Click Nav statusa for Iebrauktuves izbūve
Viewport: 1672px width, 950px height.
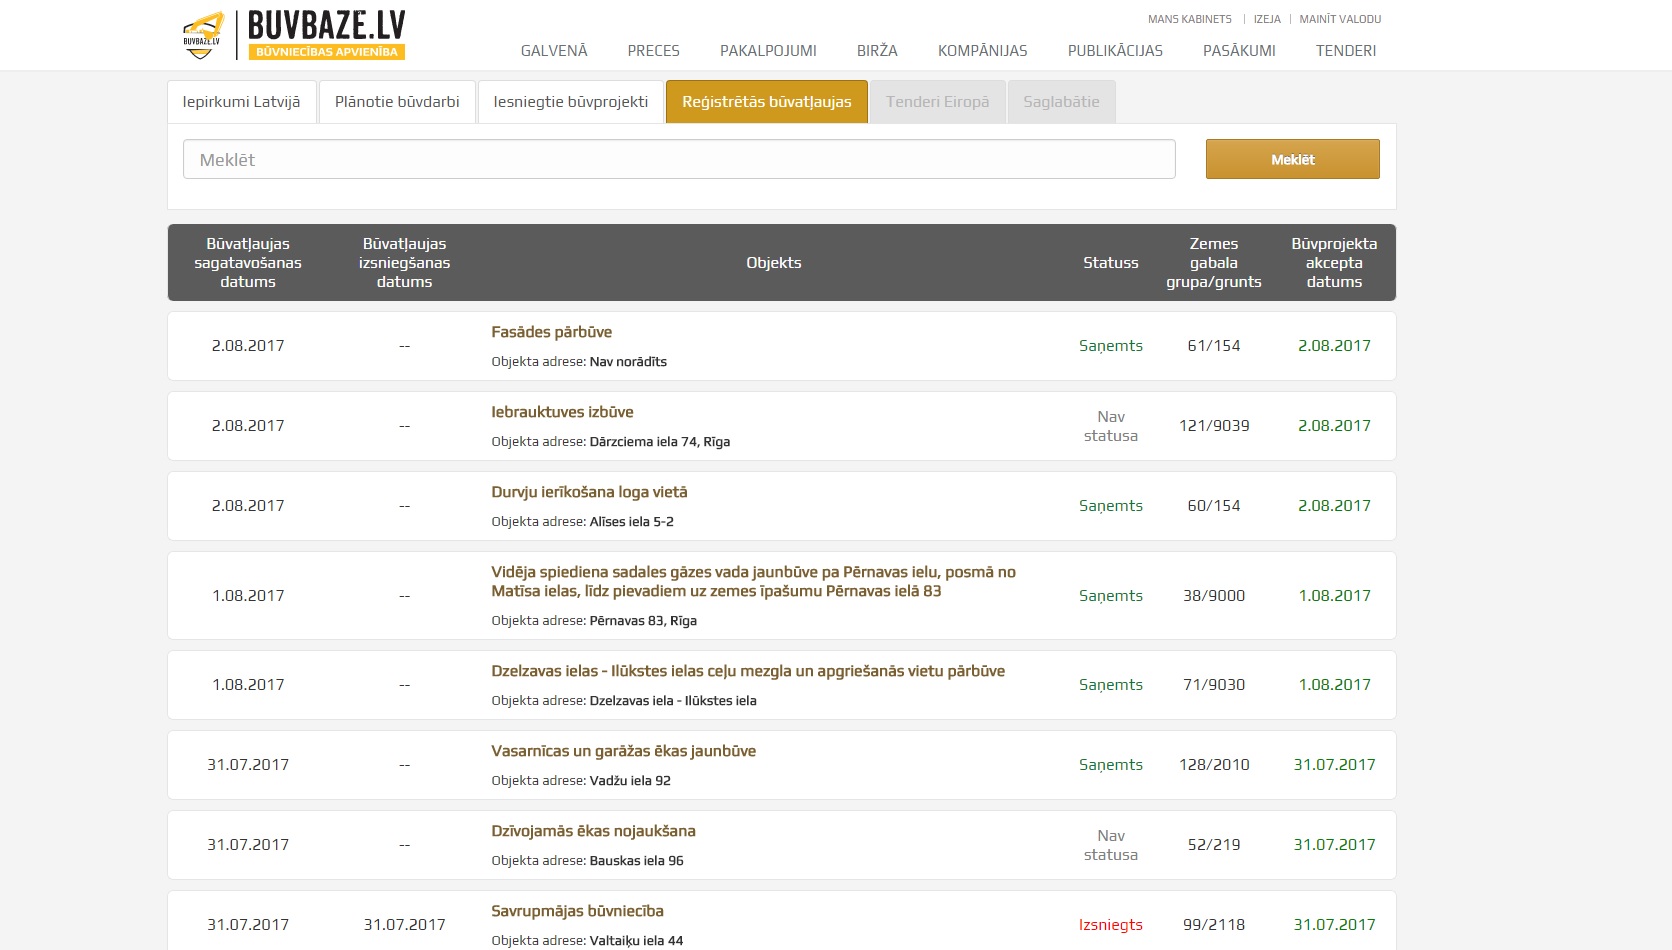1111,426
